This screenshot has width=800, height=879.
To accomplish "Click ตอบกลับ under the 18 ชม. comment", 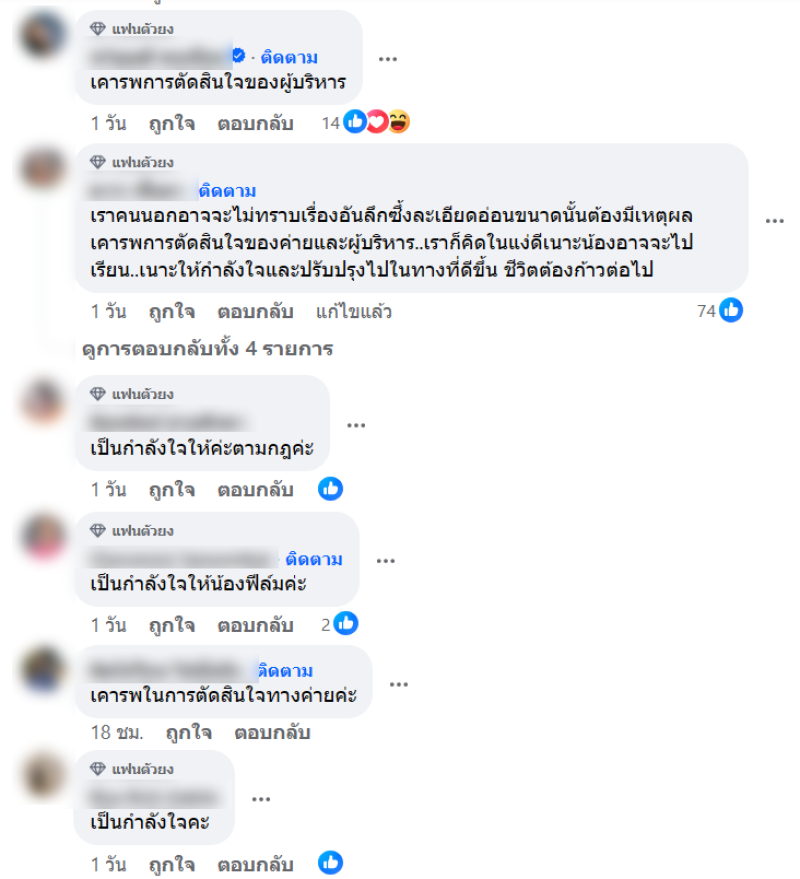I will click(272, 733).
